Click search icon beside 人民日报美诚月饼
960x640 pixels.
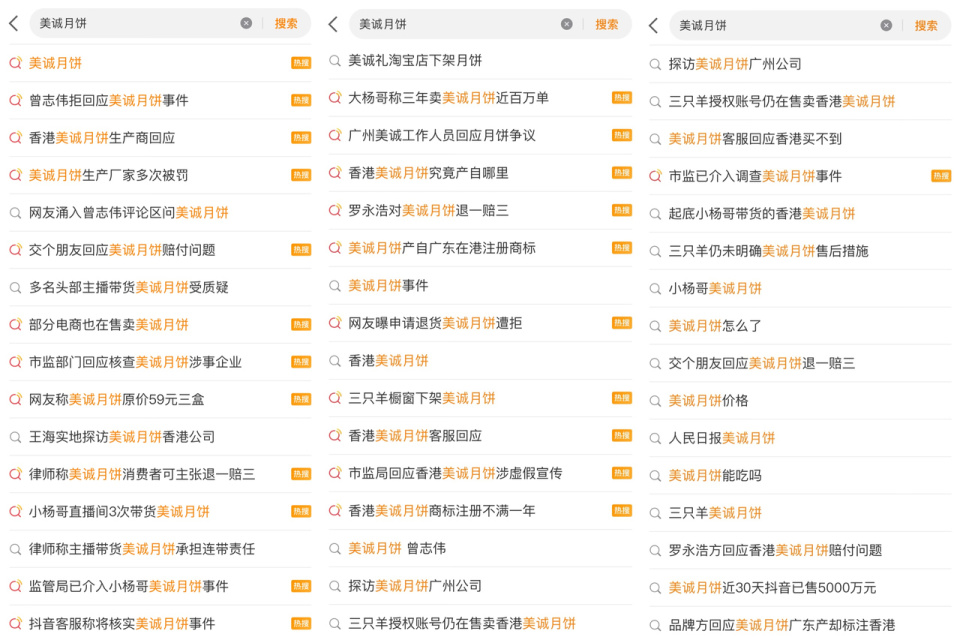[655, 438]
